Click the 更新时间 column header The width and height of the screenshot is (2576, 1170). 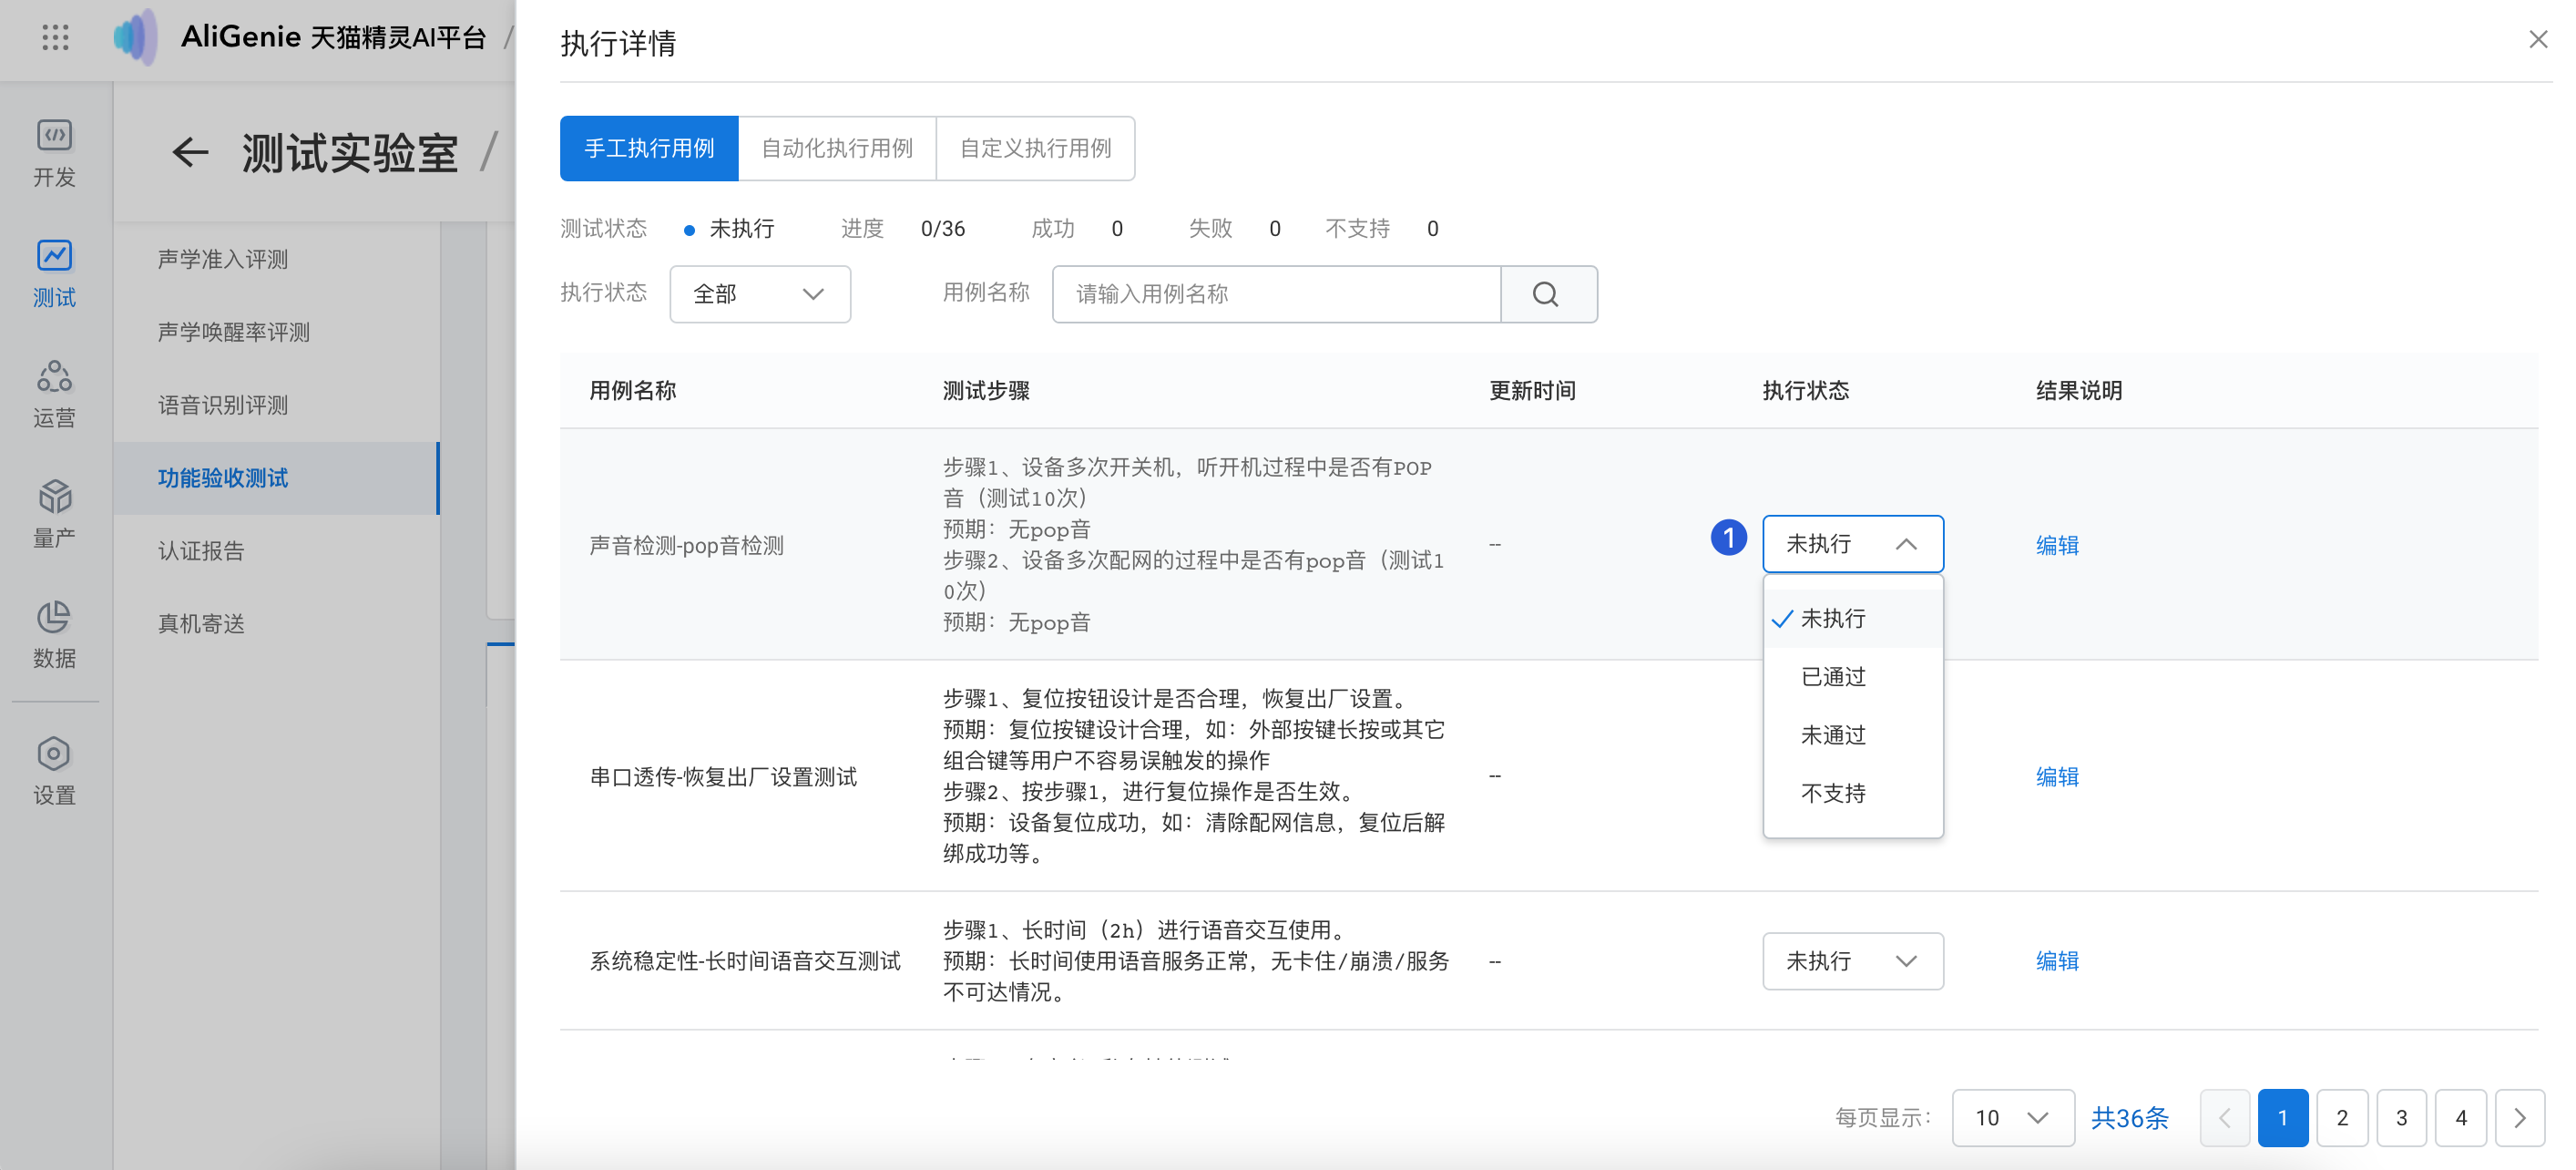(x=1533, y=390)
